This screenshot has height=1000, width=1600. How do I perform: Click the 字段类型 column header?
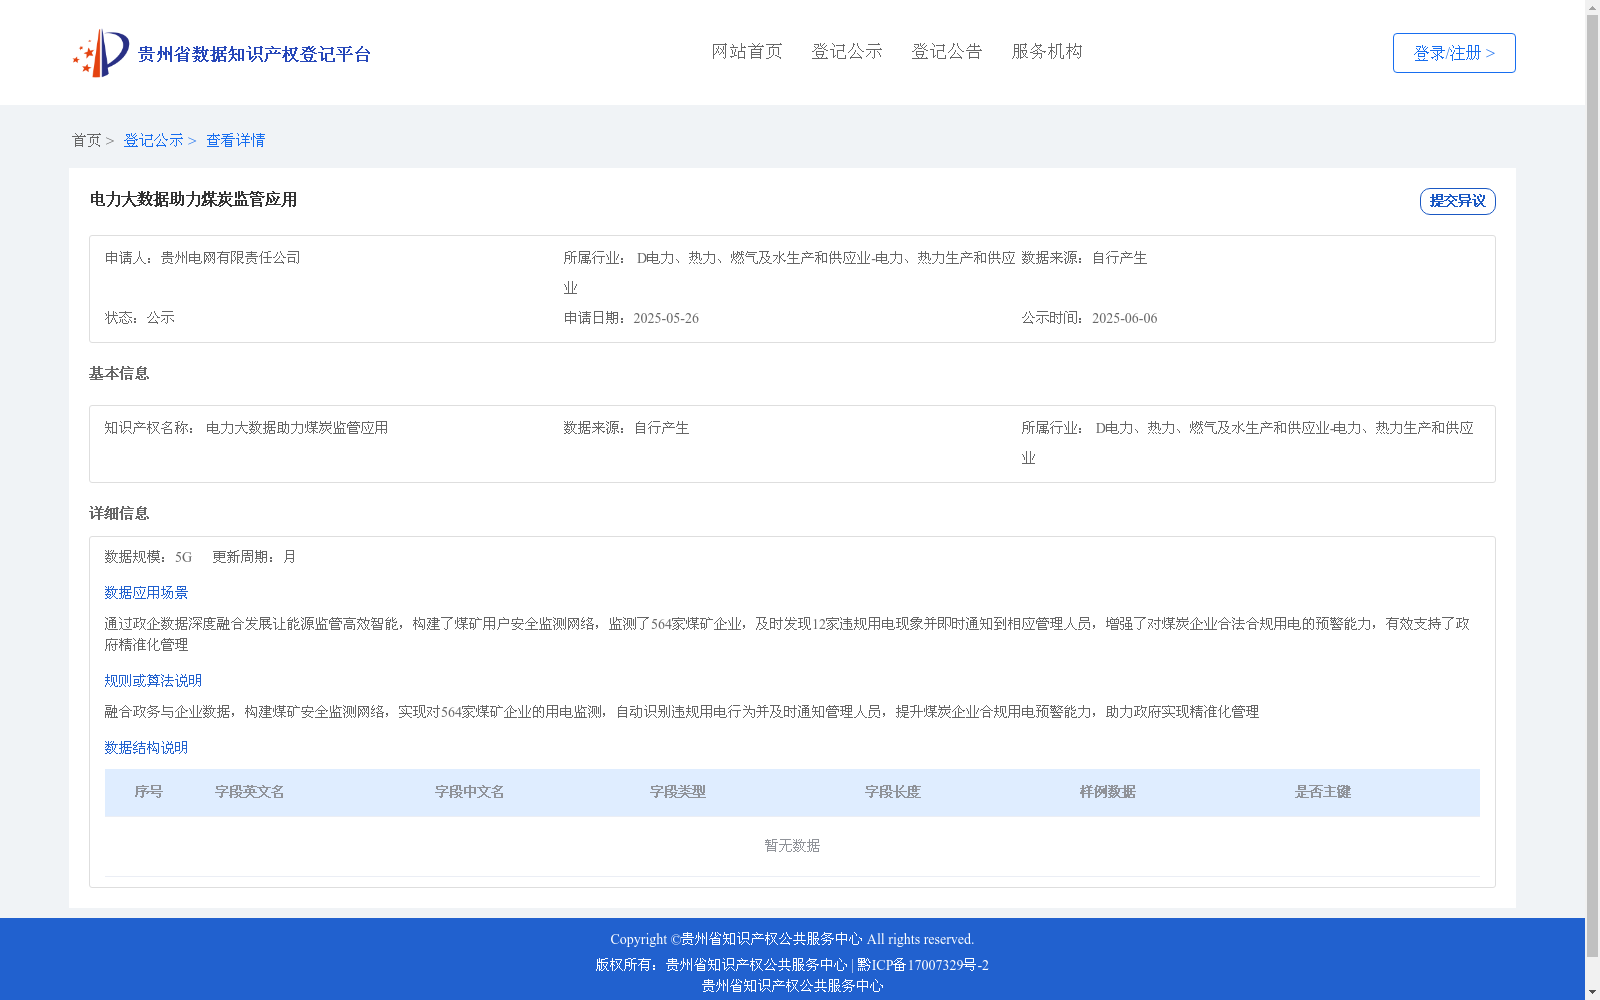tap(677, 792)
